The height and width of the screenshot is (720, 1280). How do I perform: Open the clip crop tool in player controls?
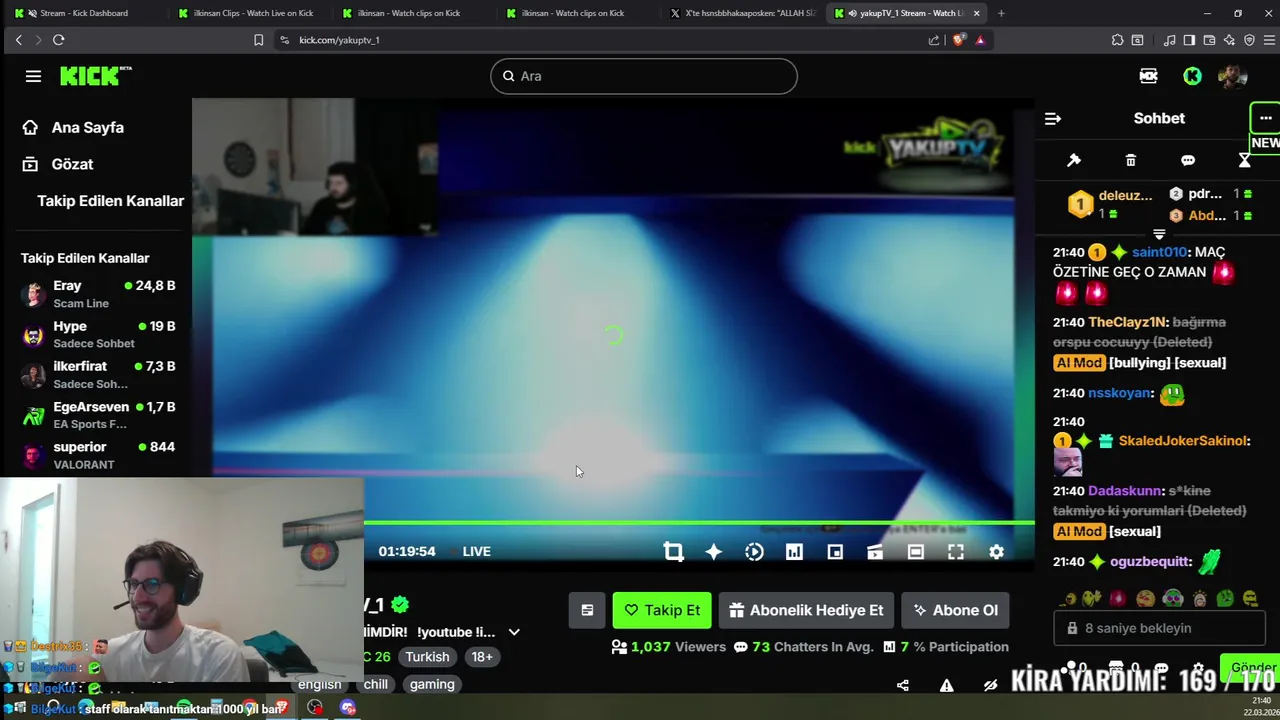(673, 552)
